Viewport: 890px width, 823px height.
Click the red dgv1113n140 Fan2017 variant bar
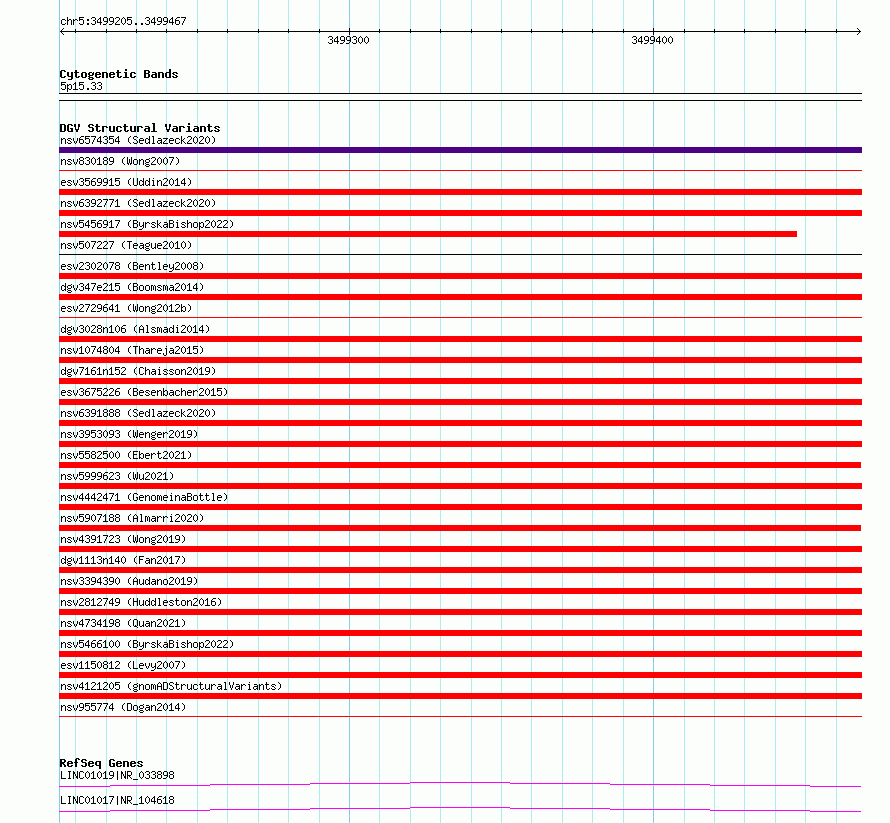coord(460,570)
